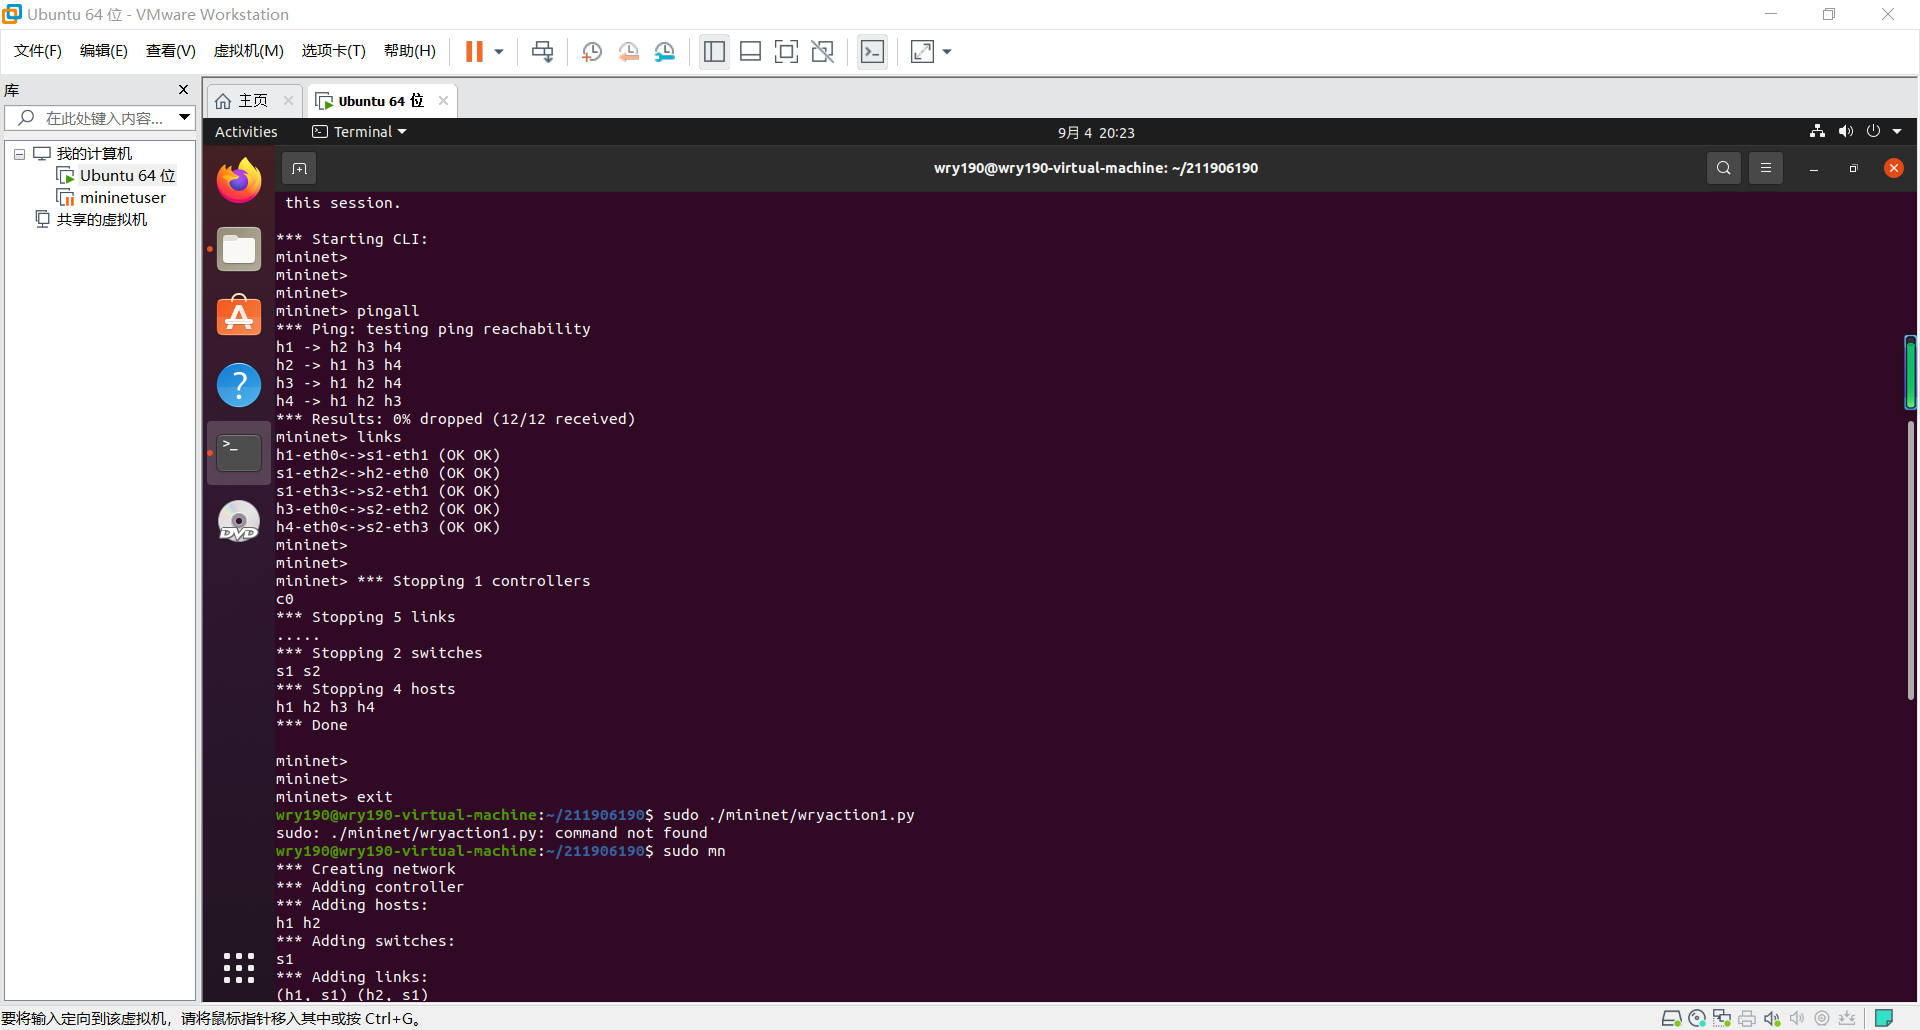This screenshot has height=1030, width=1920.
Task: Expand the Ubuntu system menu arrow
Action: (x=1897, y=131)
